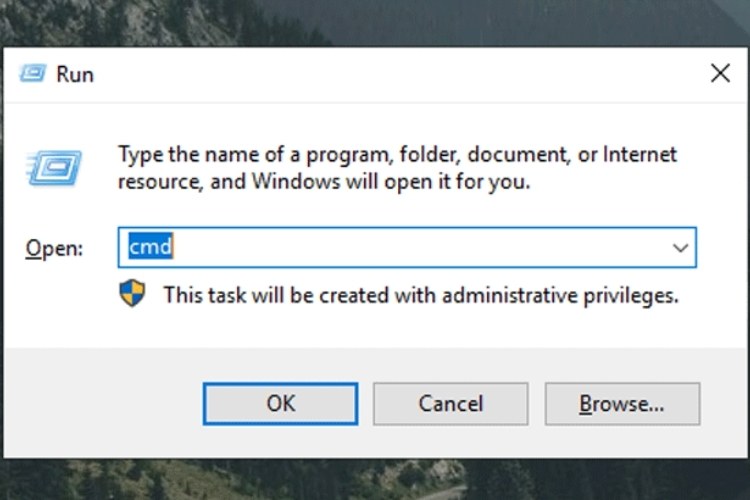Click the highlighted cmd text

pyautogui.click(x=150, y=248)
